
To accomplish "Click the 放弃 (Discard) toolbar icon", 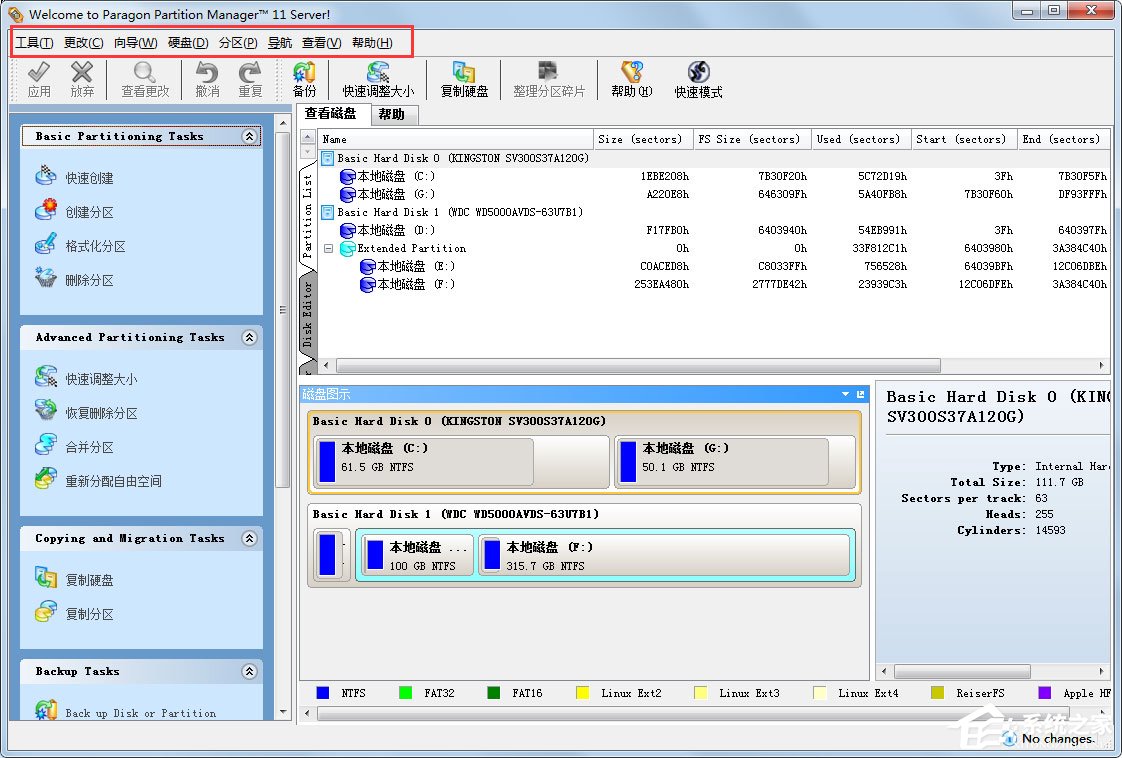I will coord(82,79).
